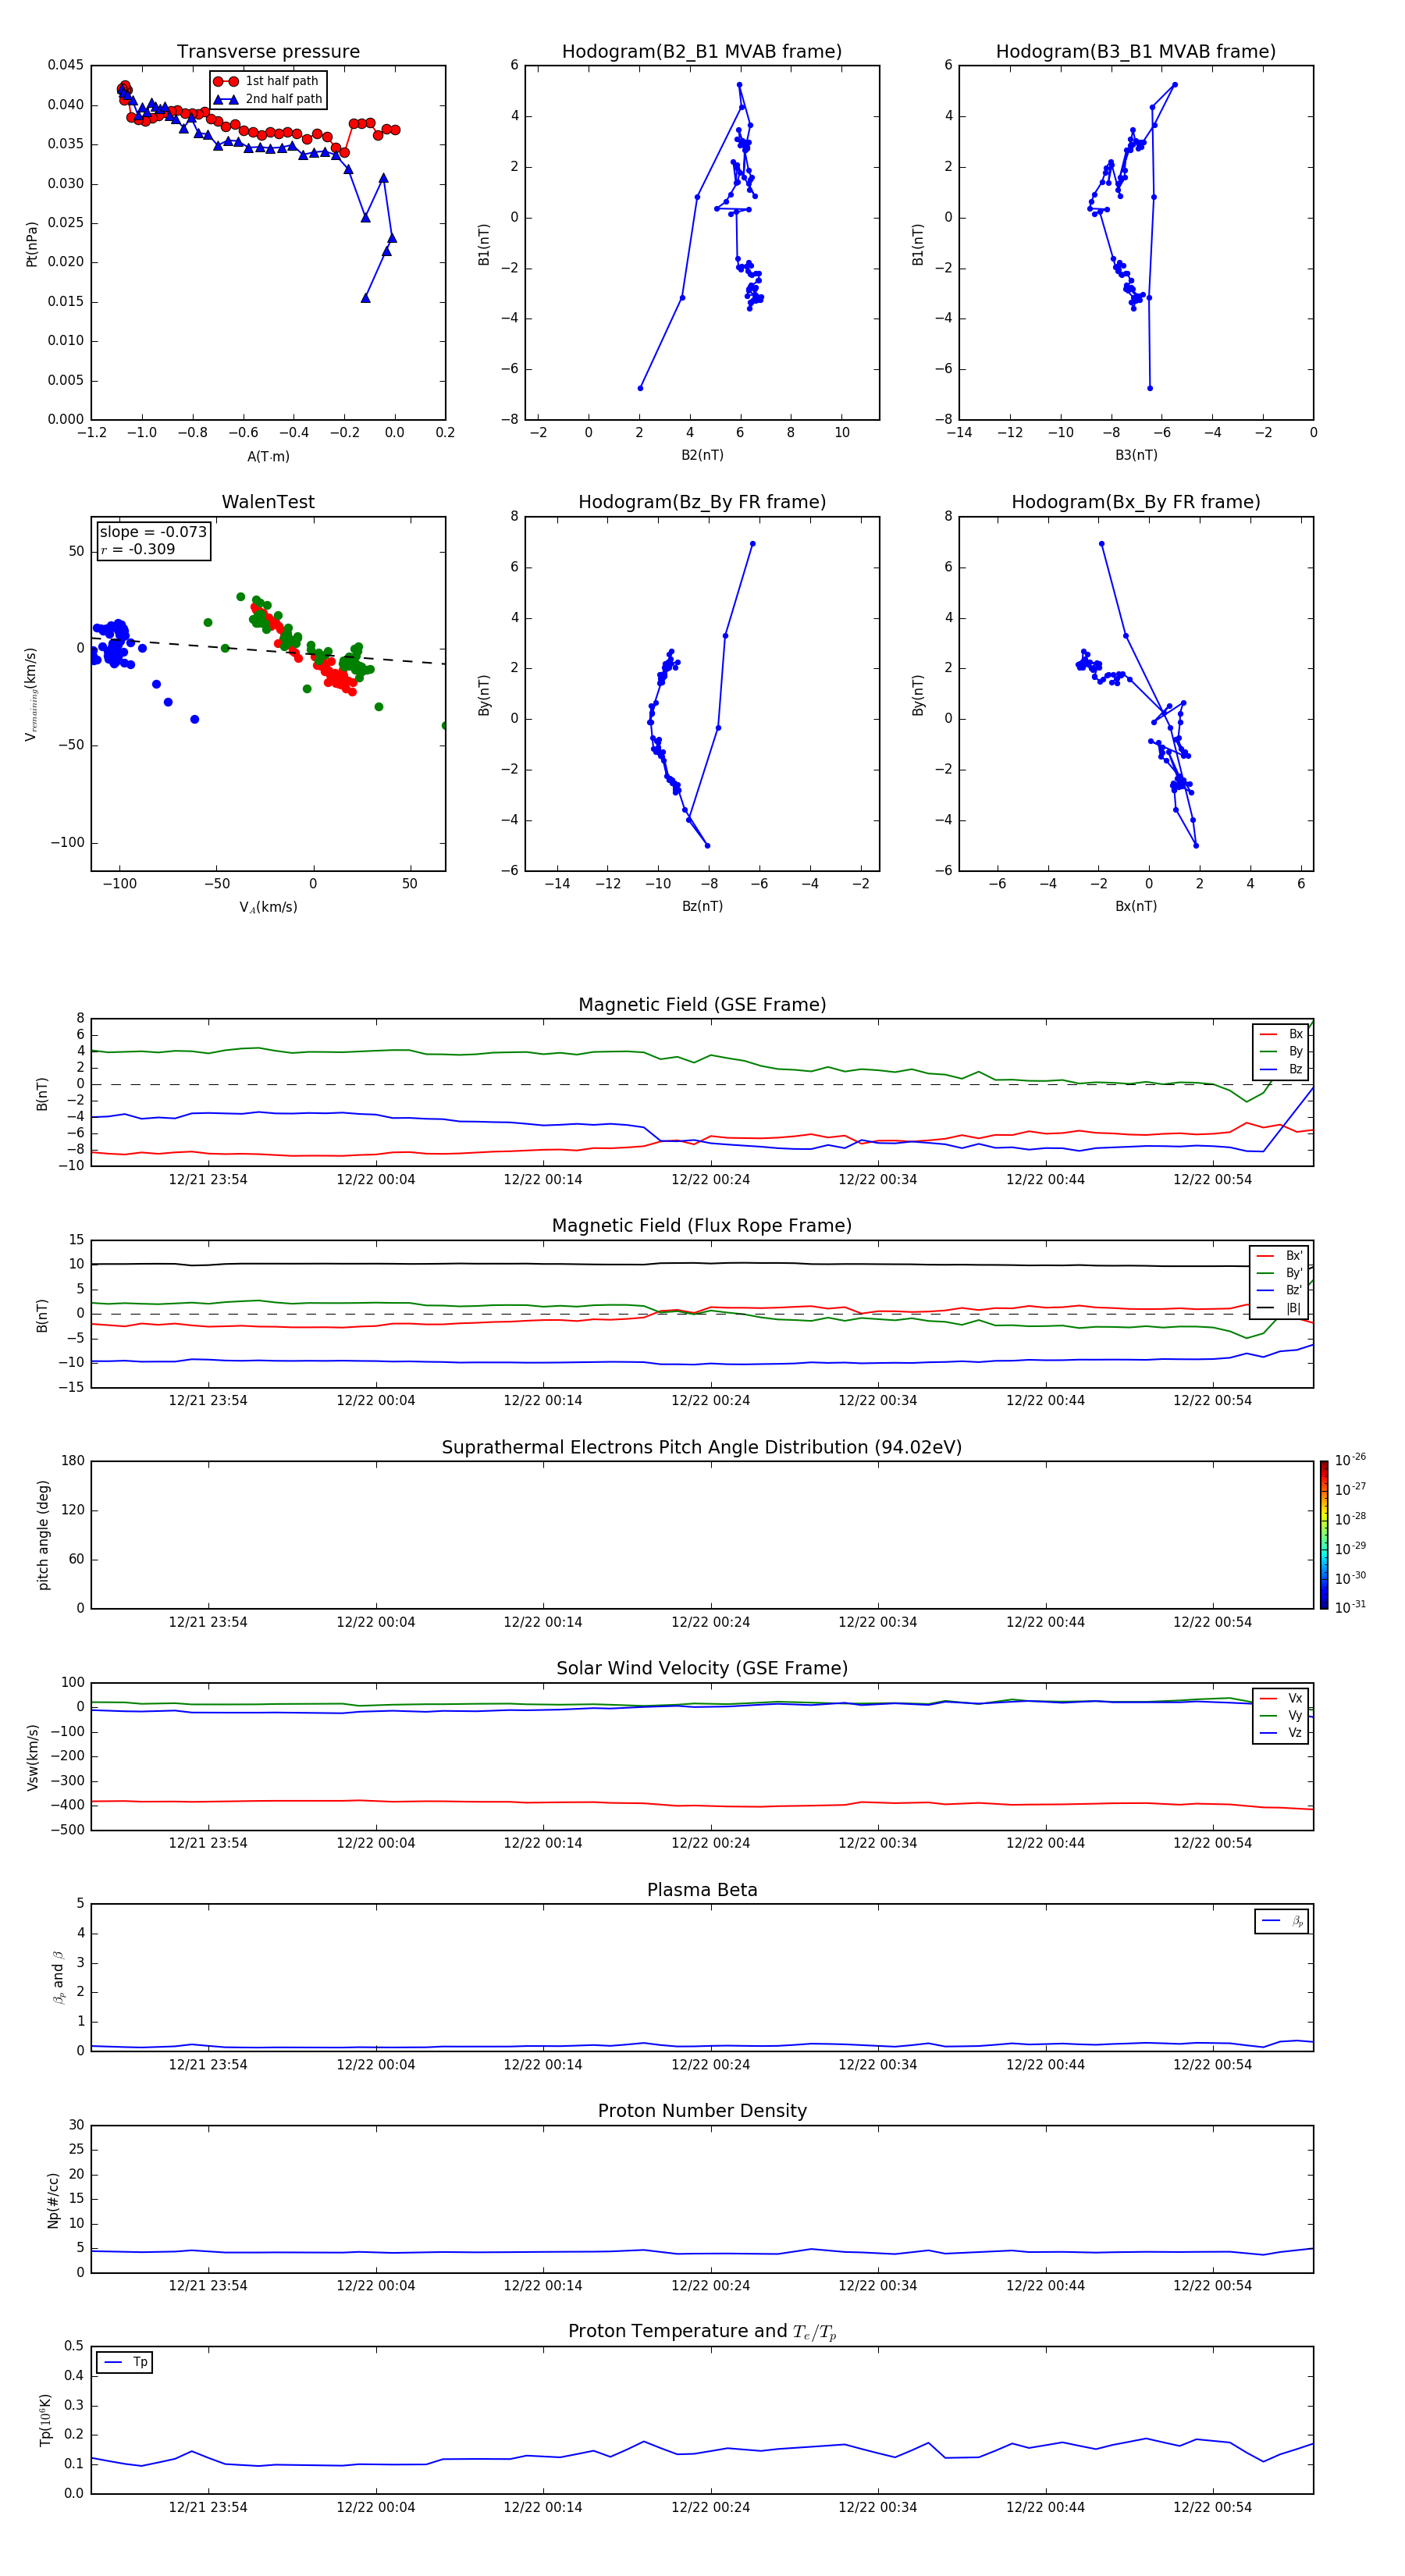Click the 'Bx(nT)' x-axis label

[x=1136, y=906]
